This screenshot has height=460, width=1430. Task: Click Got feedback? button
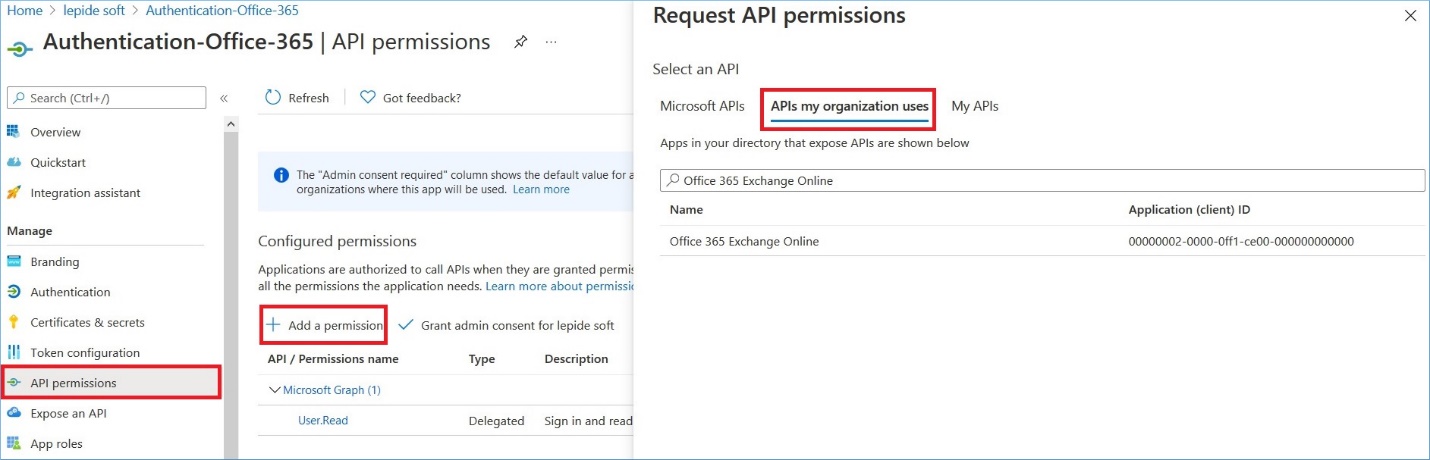(x=410, y=97)
